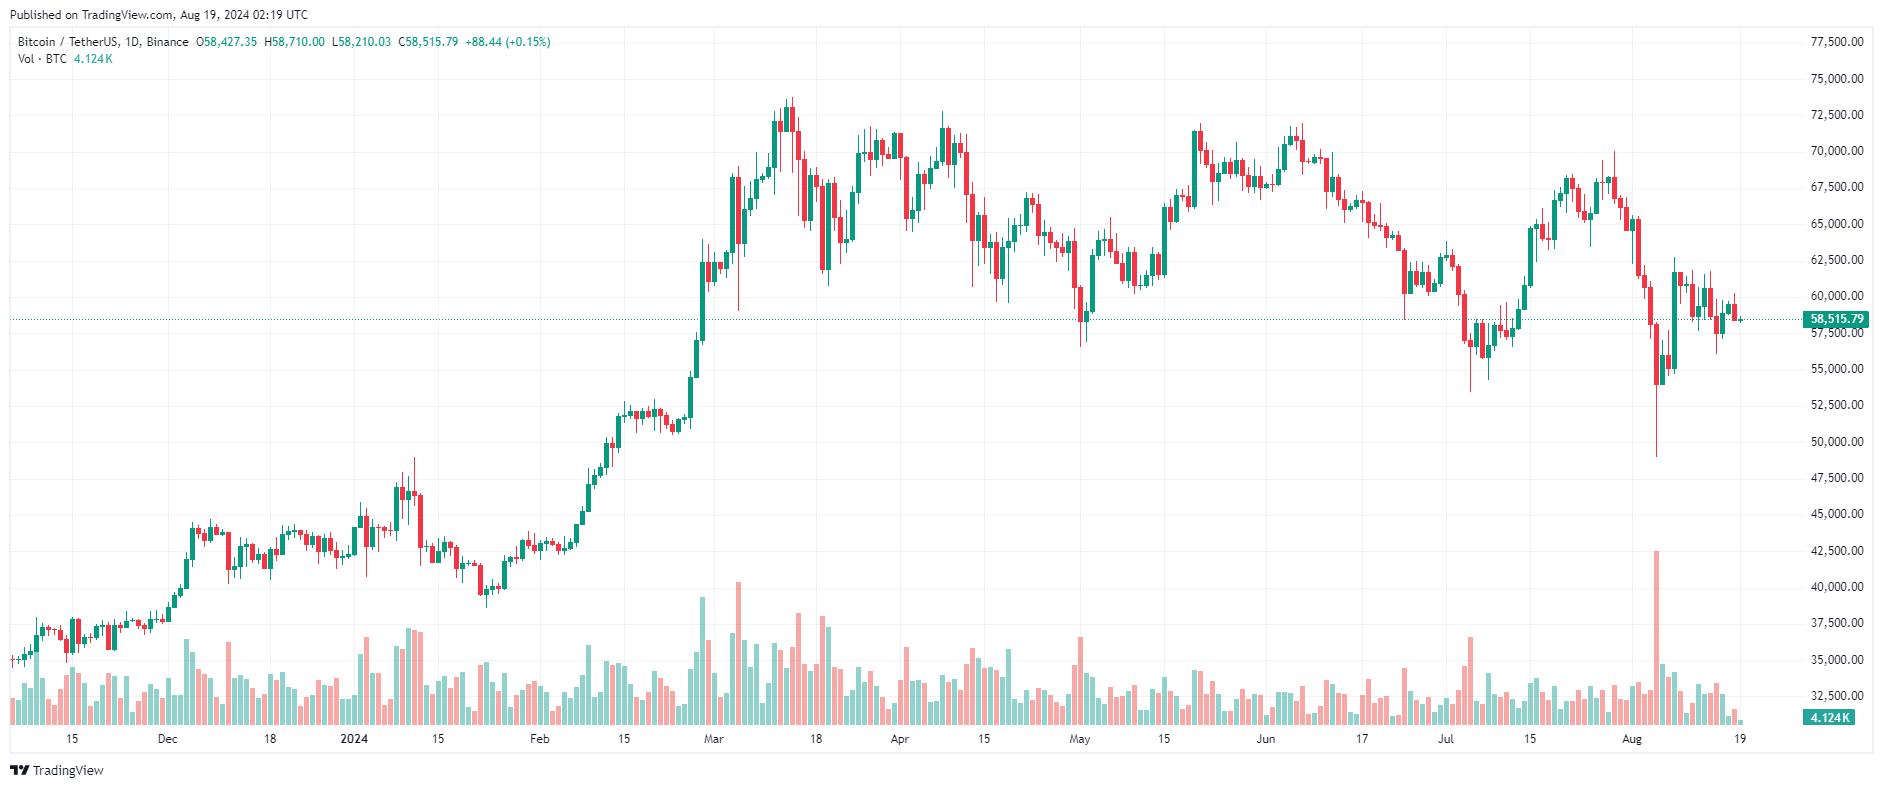Select the Bitcoin / TetherUS symbol title
The height and width of the screenshot is (788, 1883).
[103, 42]
